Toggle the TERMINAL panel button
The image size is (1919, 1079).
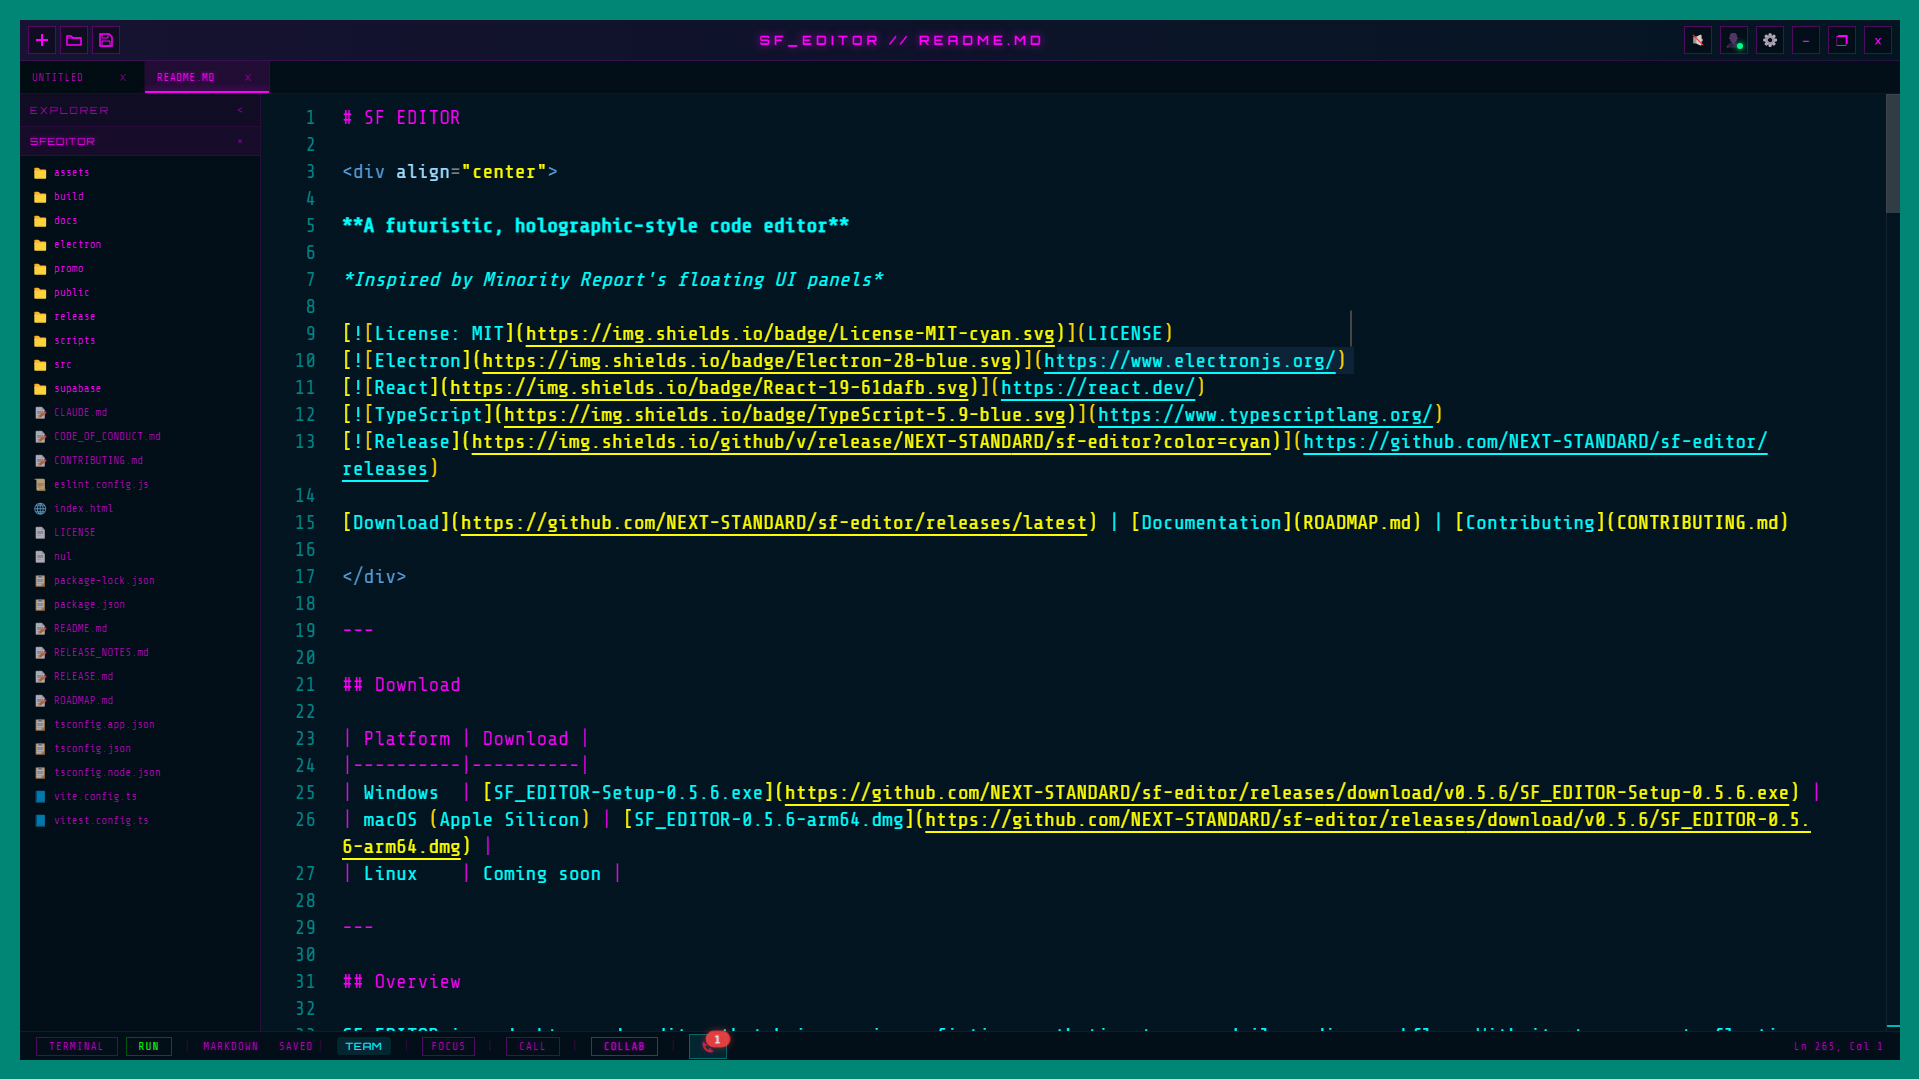(x=76, y=1046)
